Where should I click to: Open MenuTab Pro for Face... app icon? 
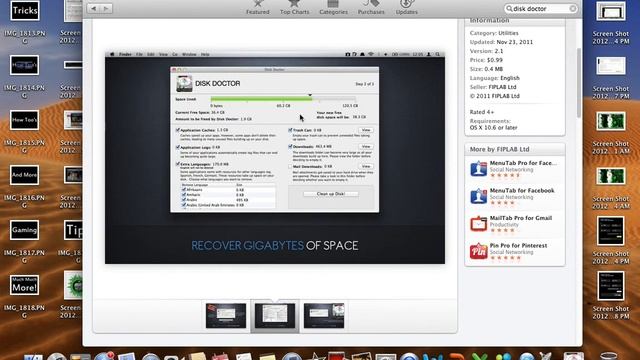tap(478, 169)
